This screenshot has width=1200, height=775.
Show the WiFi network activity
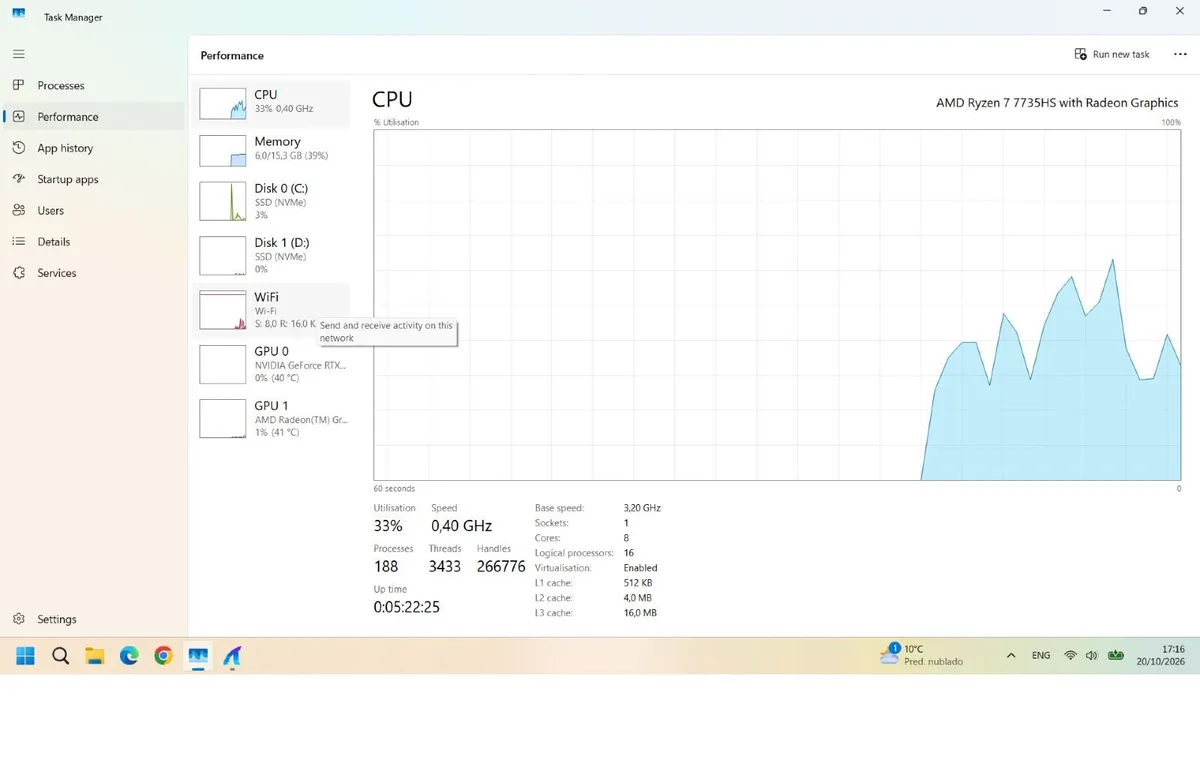pos(271,310)
